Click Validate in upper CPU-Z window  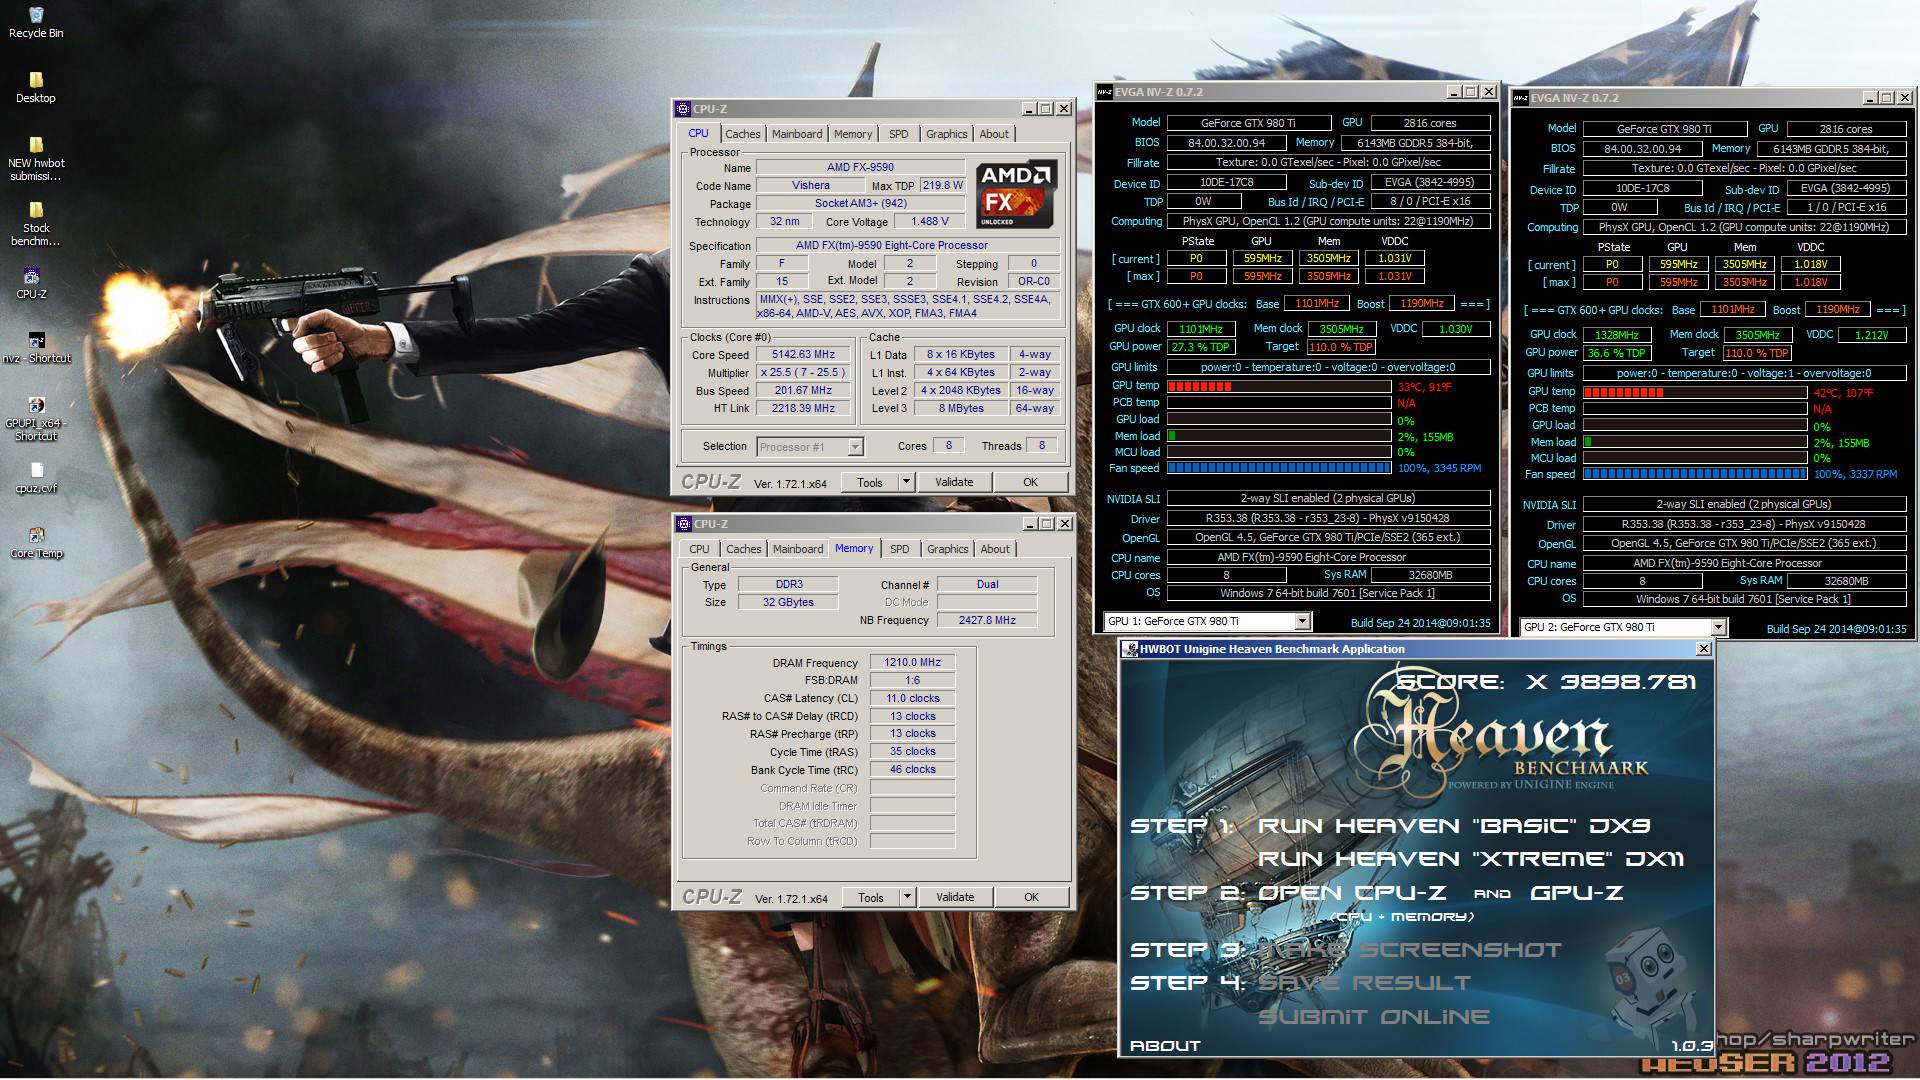pos(954,482)
